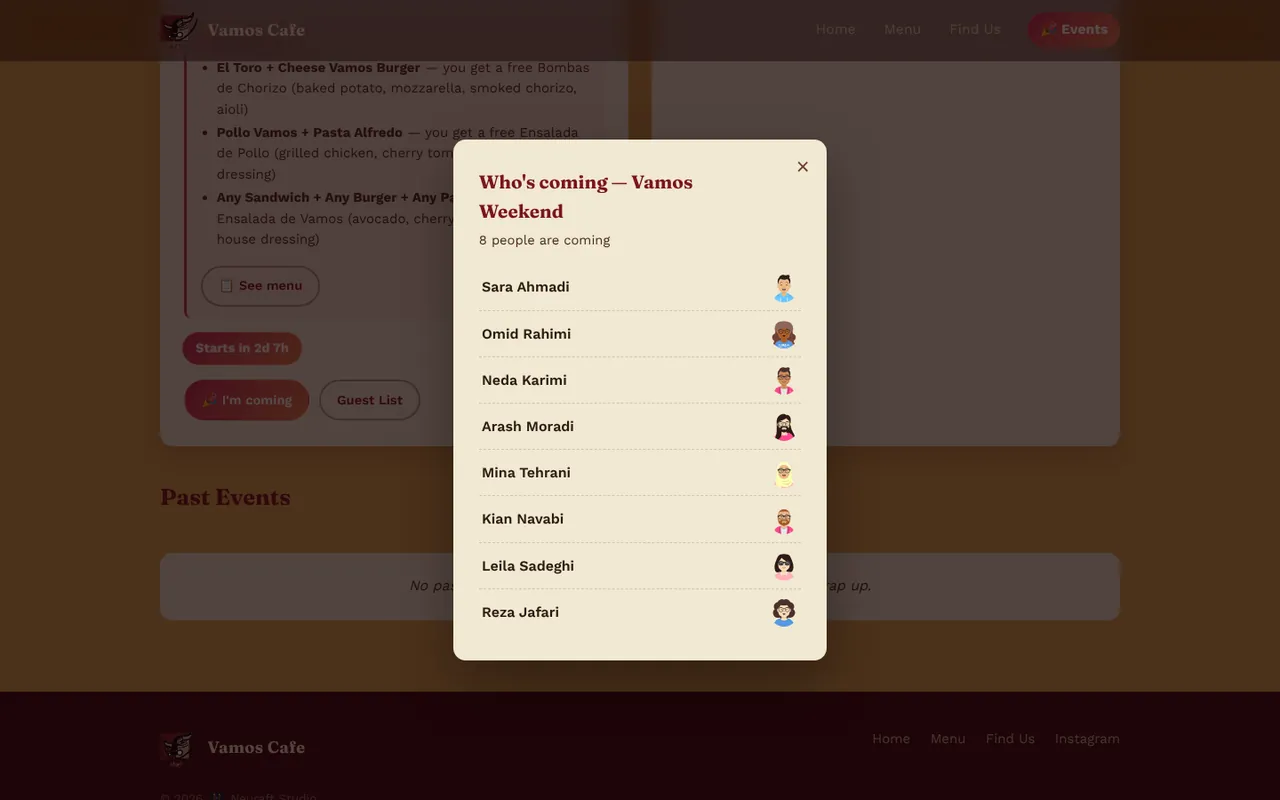
Task: Click the I'm coming button
Action: click(x=247, y=400)
